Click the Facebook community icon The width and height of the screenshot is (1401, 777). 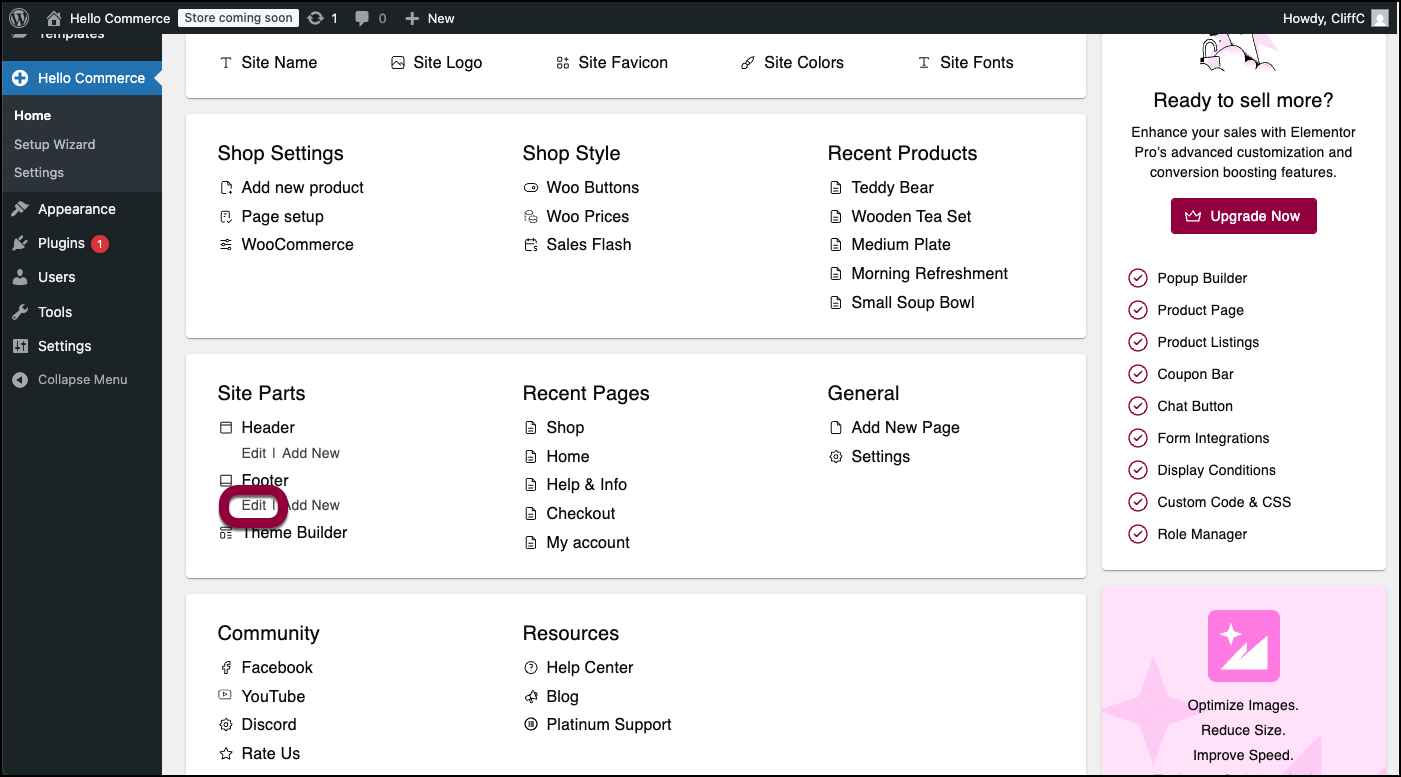coord(226,668)
